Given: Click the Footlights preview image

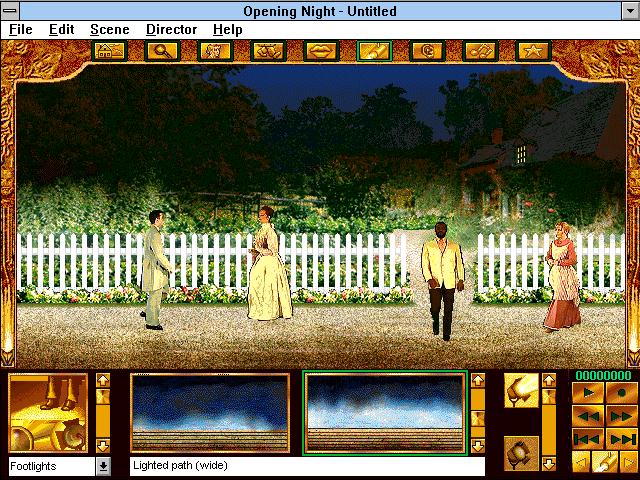Looking at the screenshot, I should pyautogui.click(x=48, y=413).
